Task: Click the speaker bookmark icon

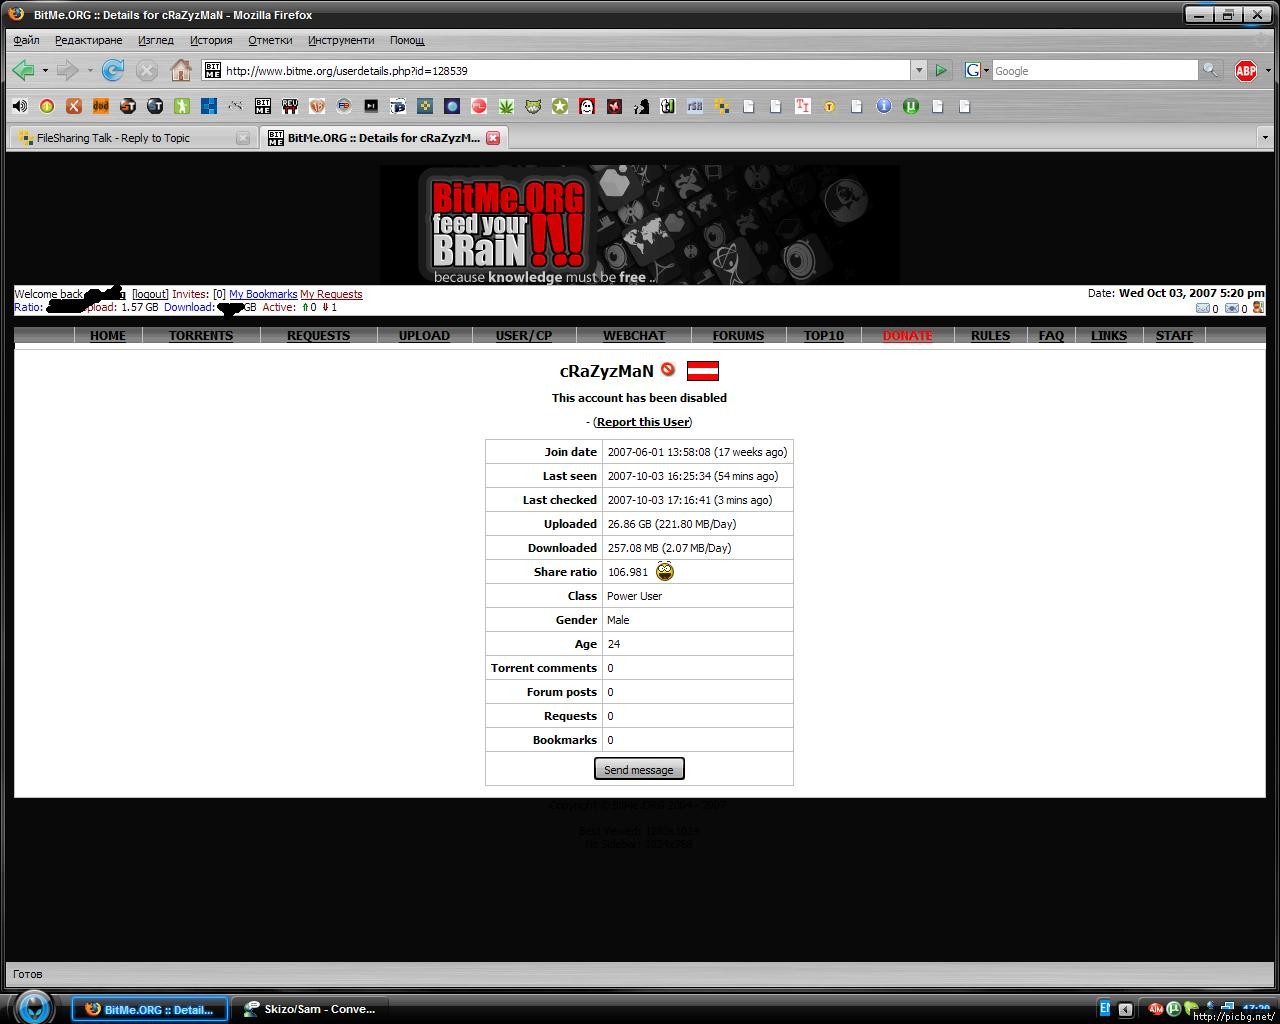Action: [20, 106]
